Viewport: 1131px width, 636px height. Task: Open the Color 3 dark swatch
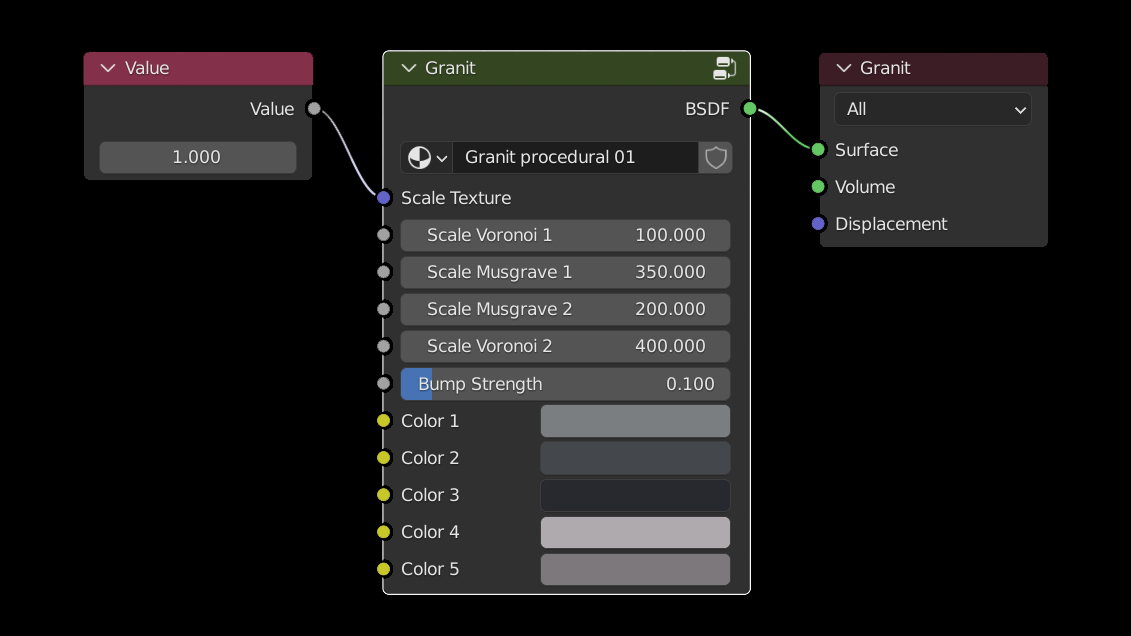pyautogui.click(x=635, y=495)
